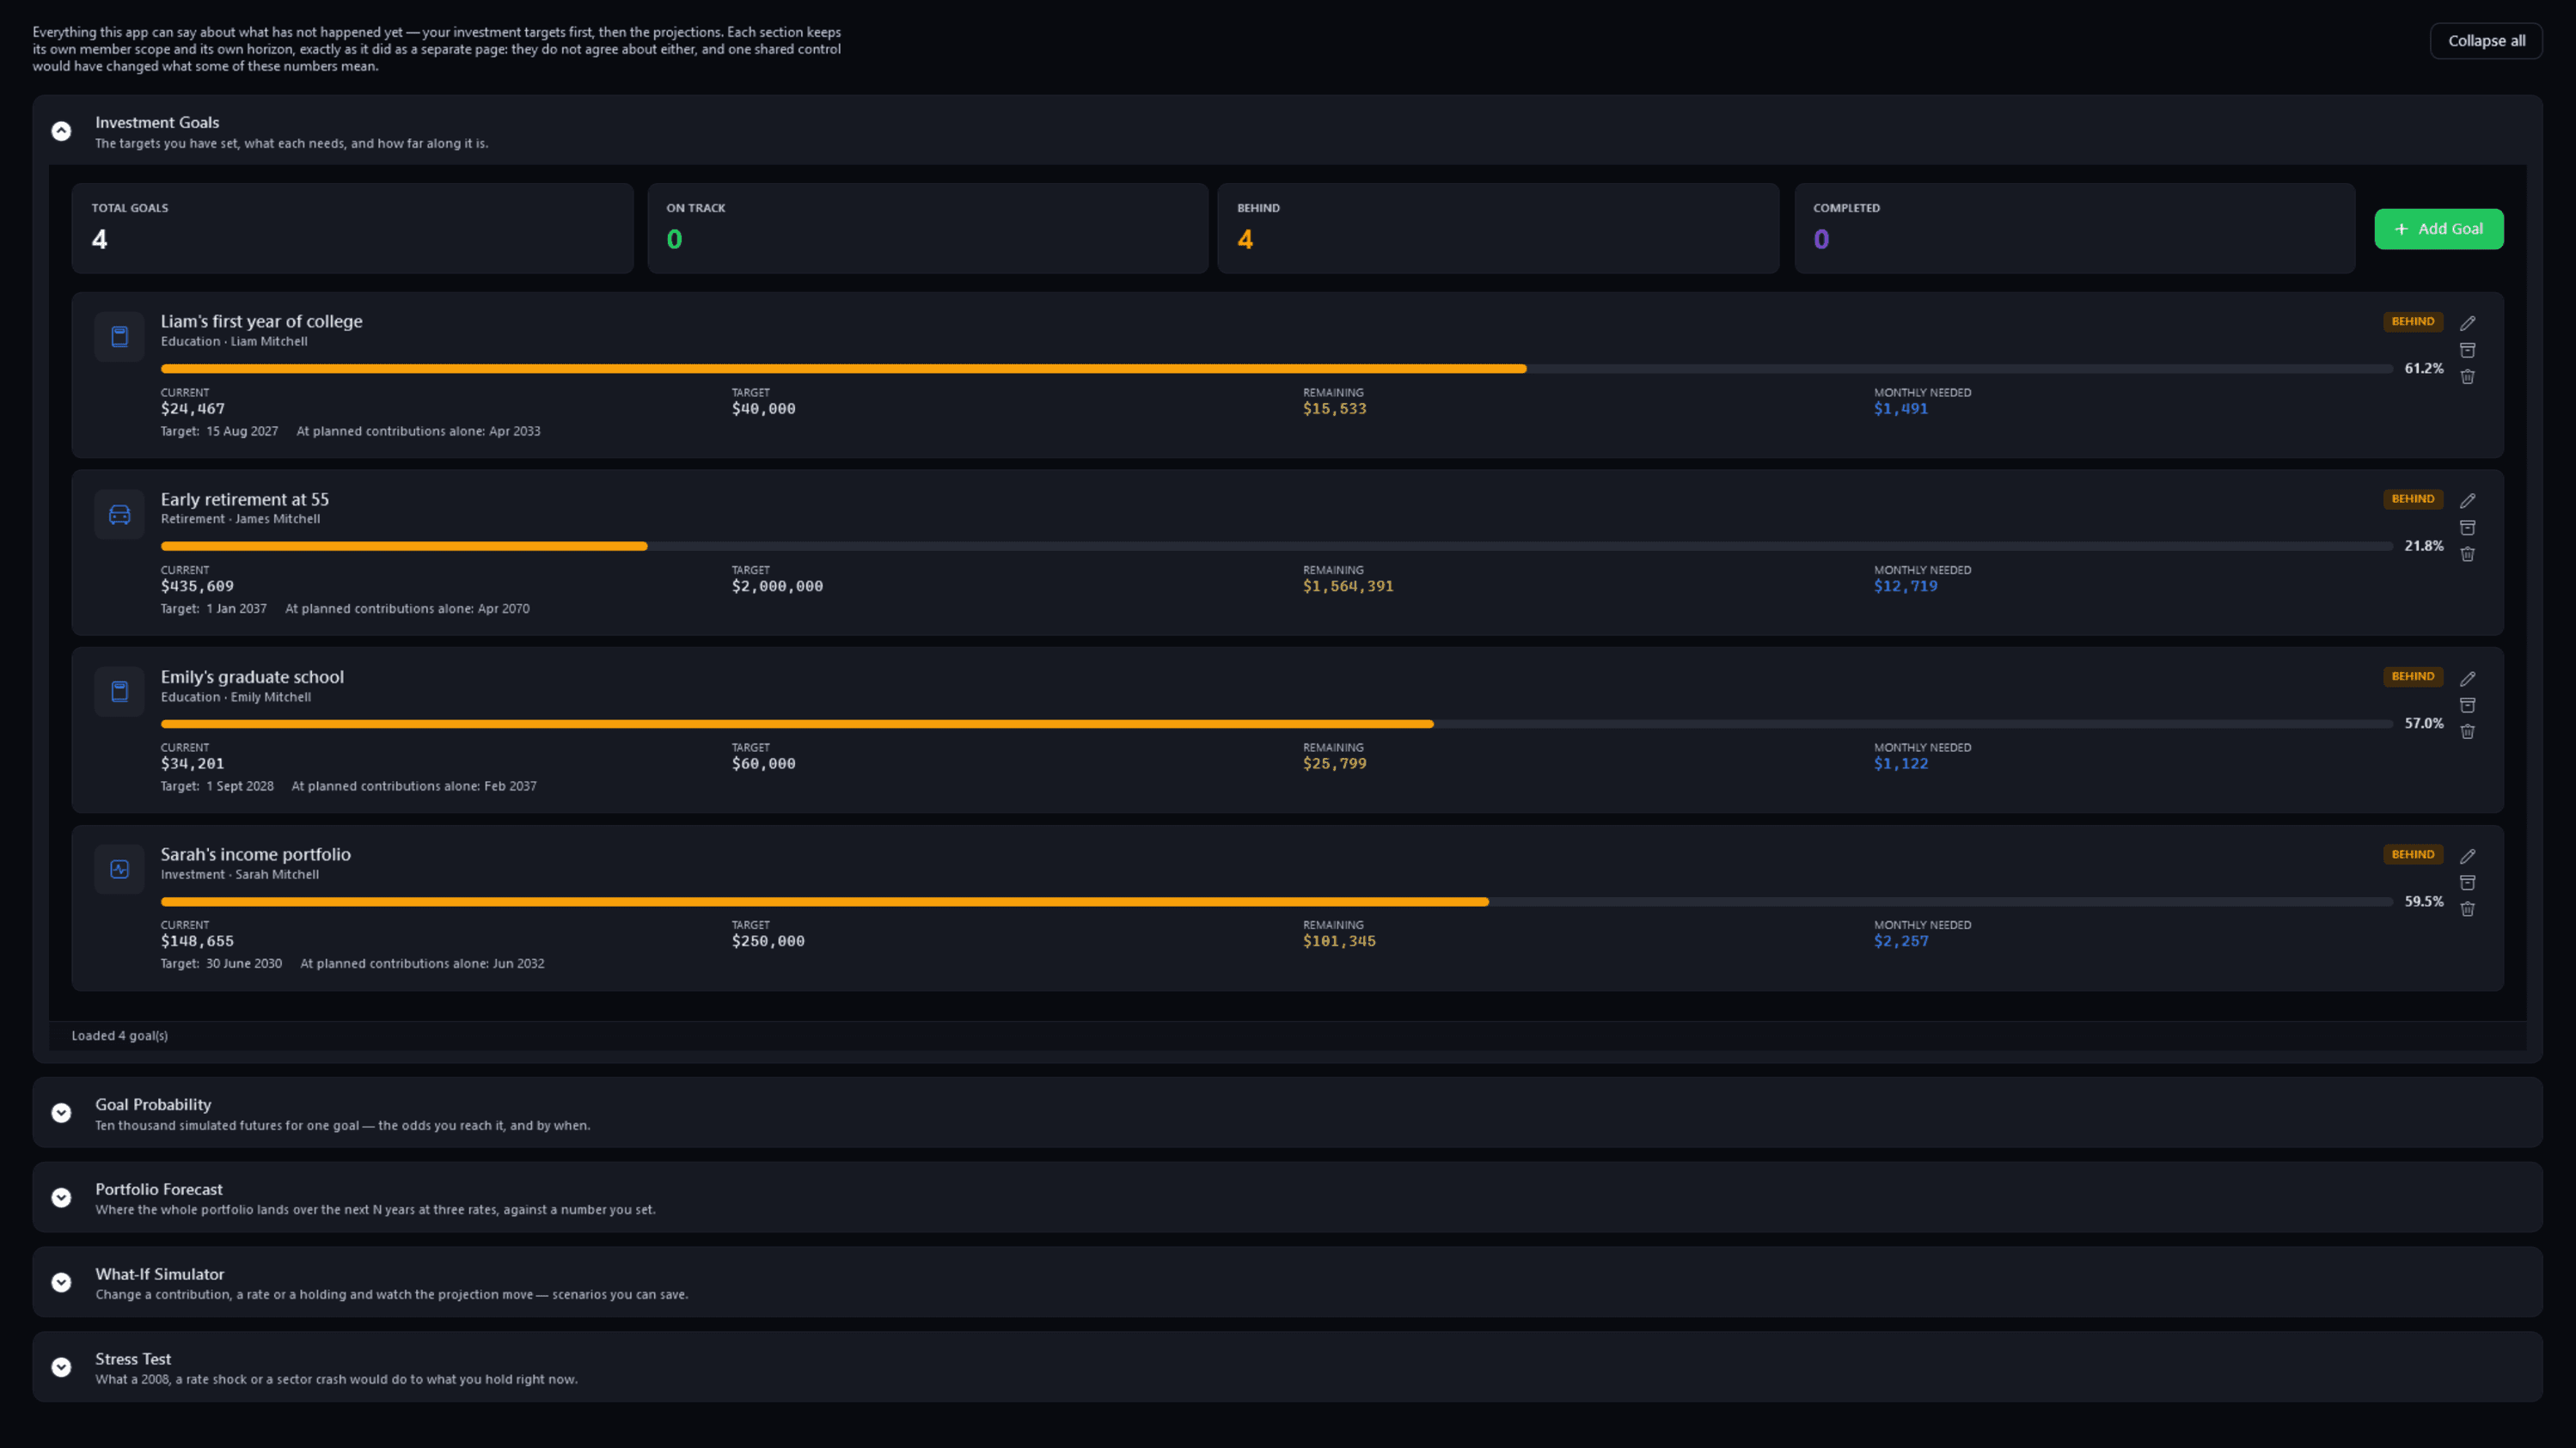Click remaining amount $15,533
2576x1448 pixels.
click(x=1334, y=409)
